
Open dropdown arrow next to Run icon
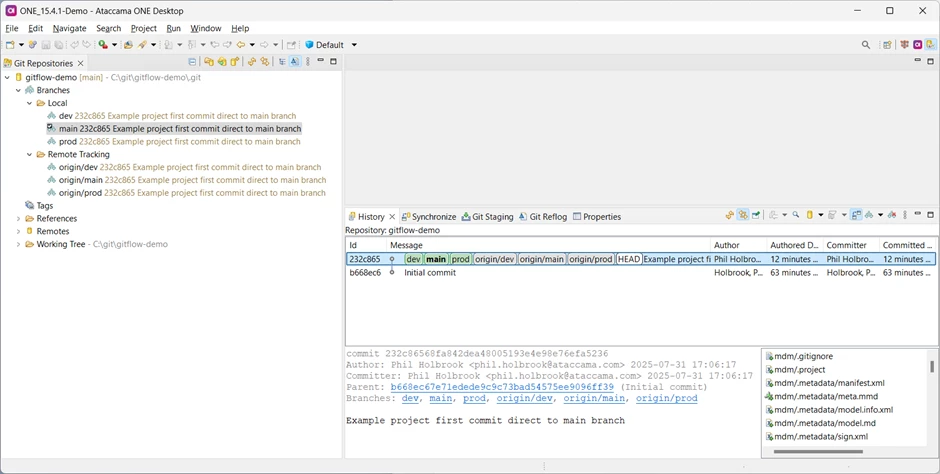pos(115,45)
